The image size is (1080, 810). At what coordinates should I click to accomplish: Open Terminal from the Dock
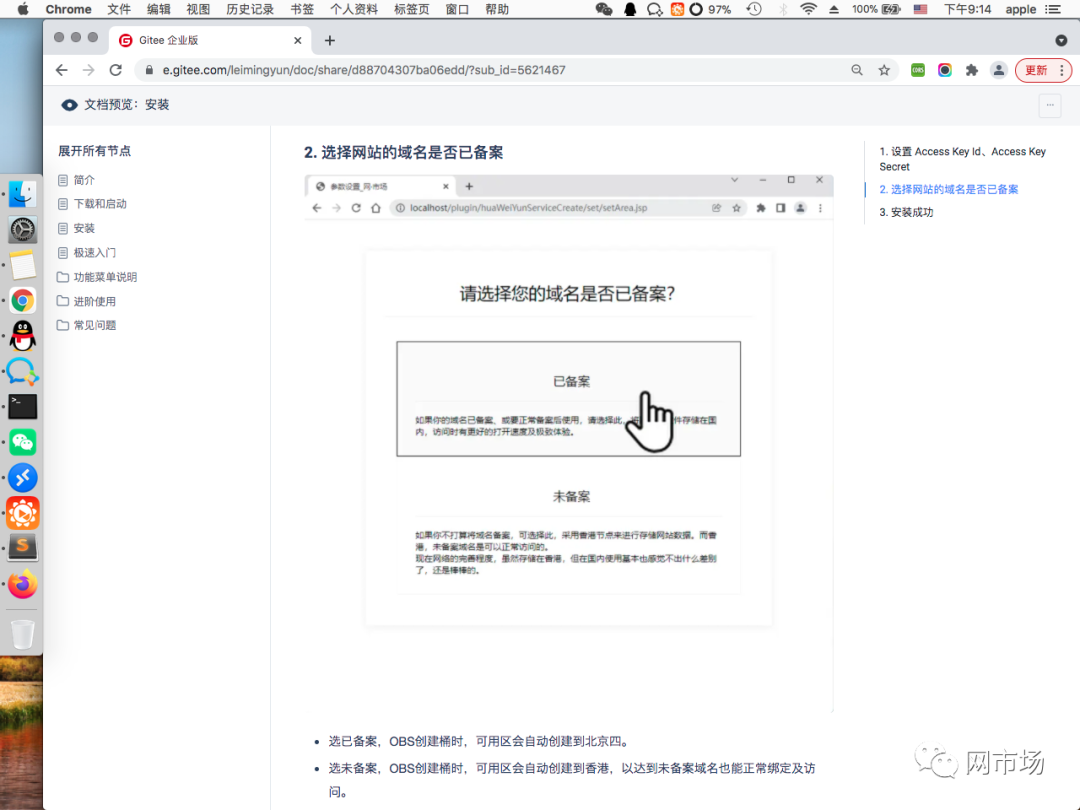[22, 406]
